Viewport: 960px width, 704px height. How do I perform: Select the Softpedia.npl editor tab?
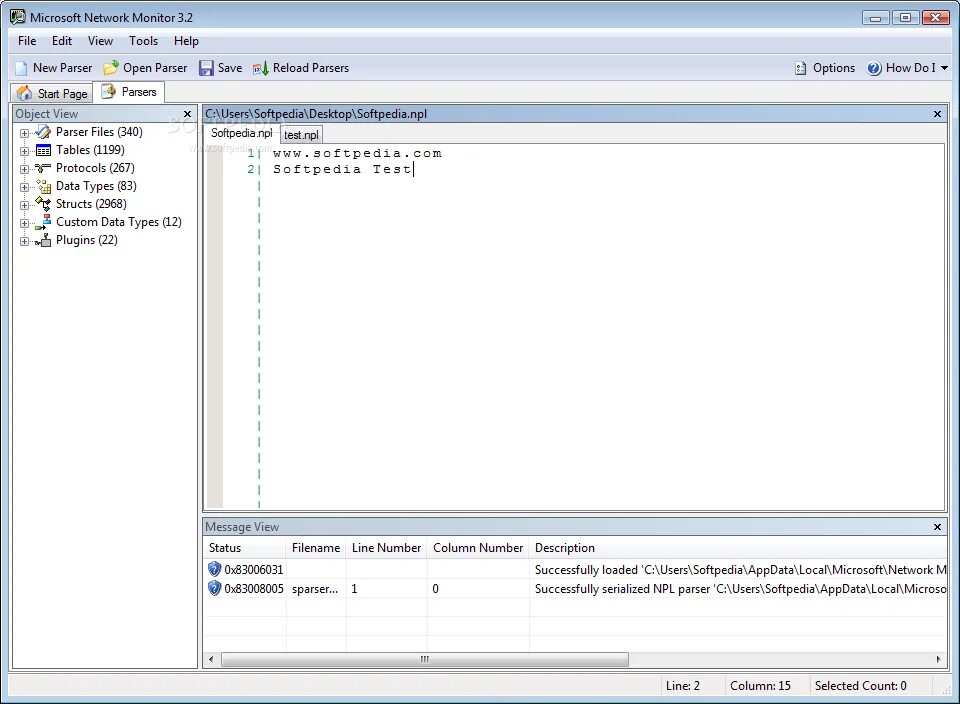coord(242,133)
